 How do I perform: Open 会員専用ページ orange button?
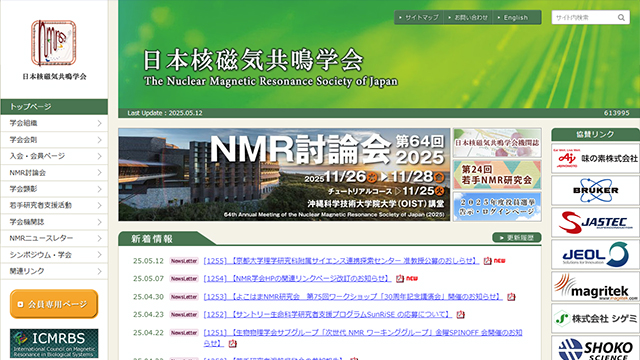54,304
